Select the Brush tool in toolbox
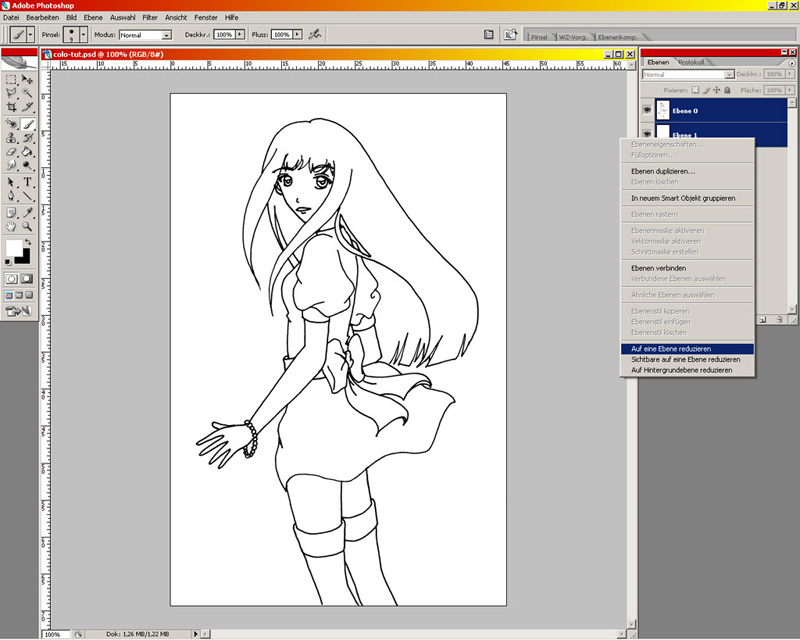Viewport: 800px width, 640px height. (28, 124)
